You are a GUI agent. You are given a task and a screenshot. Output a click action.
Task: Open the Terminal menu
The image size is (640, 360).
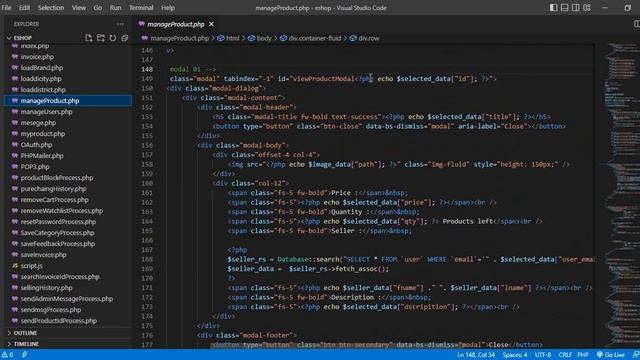tap(141, 8)
